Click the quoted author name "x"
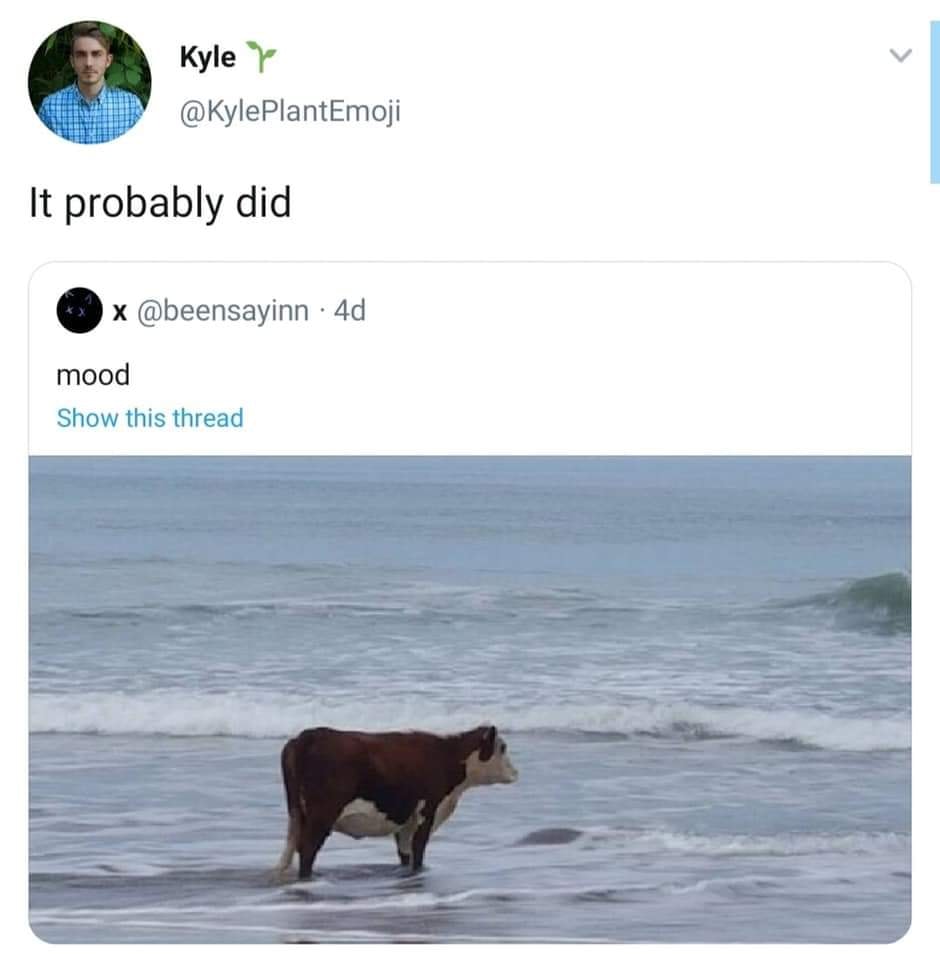The height and width of the screenshot is (960, 940). 118,312
